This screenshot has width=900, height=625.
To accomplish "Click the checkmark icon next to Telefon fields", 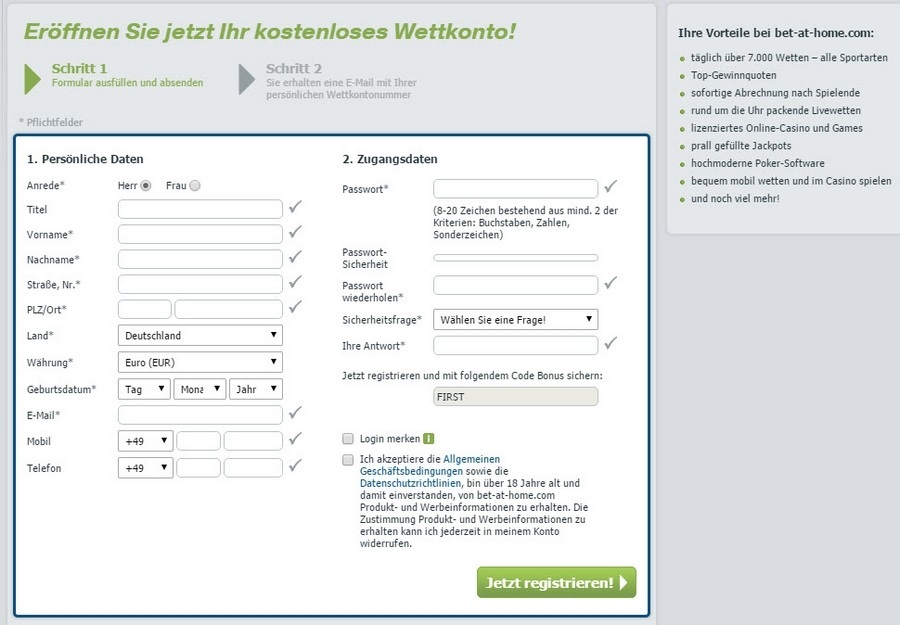I will click(x=296, y=465).
